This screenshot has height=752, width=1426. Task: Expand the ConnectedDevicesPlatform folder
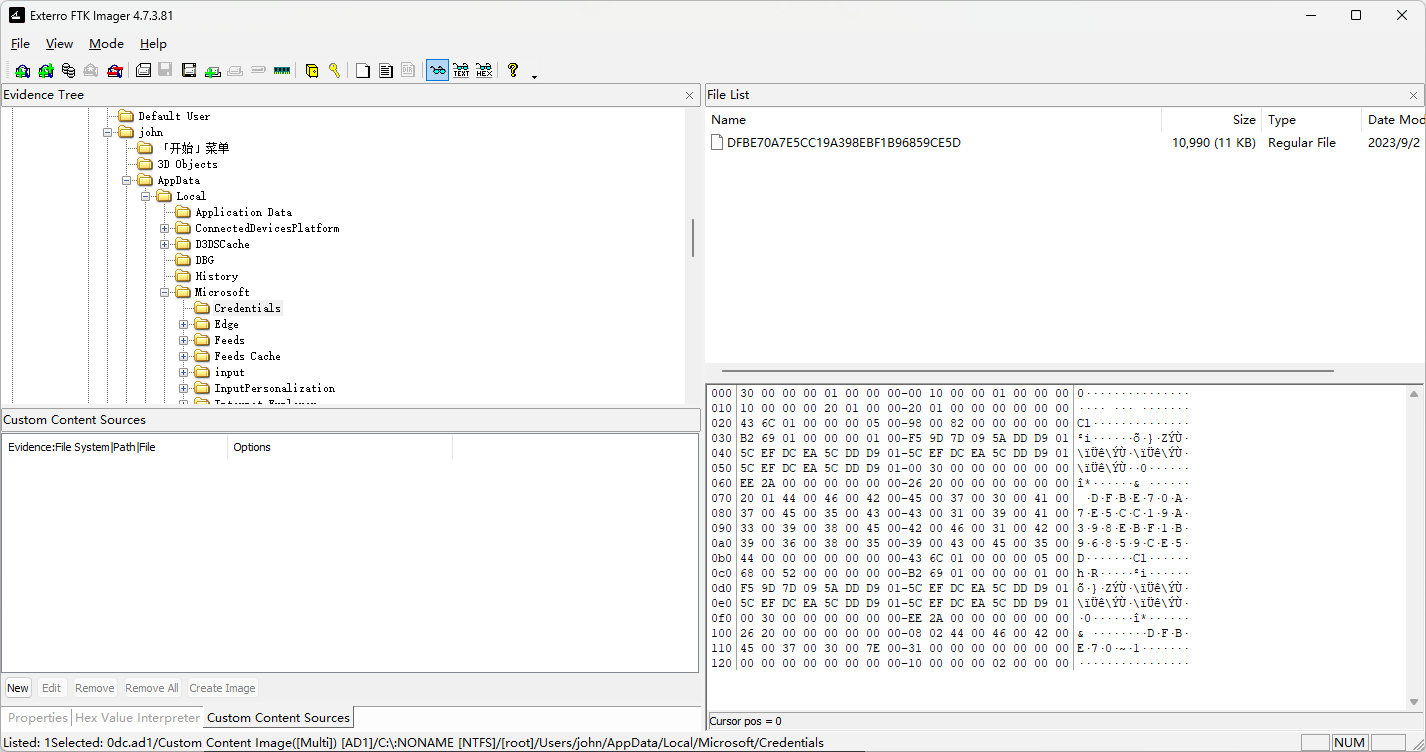pyautogui.click(x=165, y=229)
